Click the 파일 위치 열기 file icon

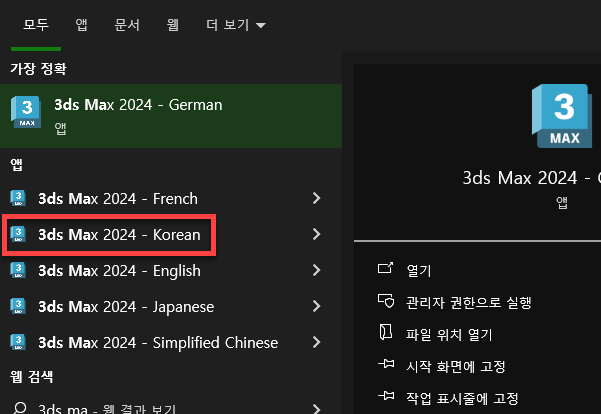pyautogui.click(x=386, y=332)
